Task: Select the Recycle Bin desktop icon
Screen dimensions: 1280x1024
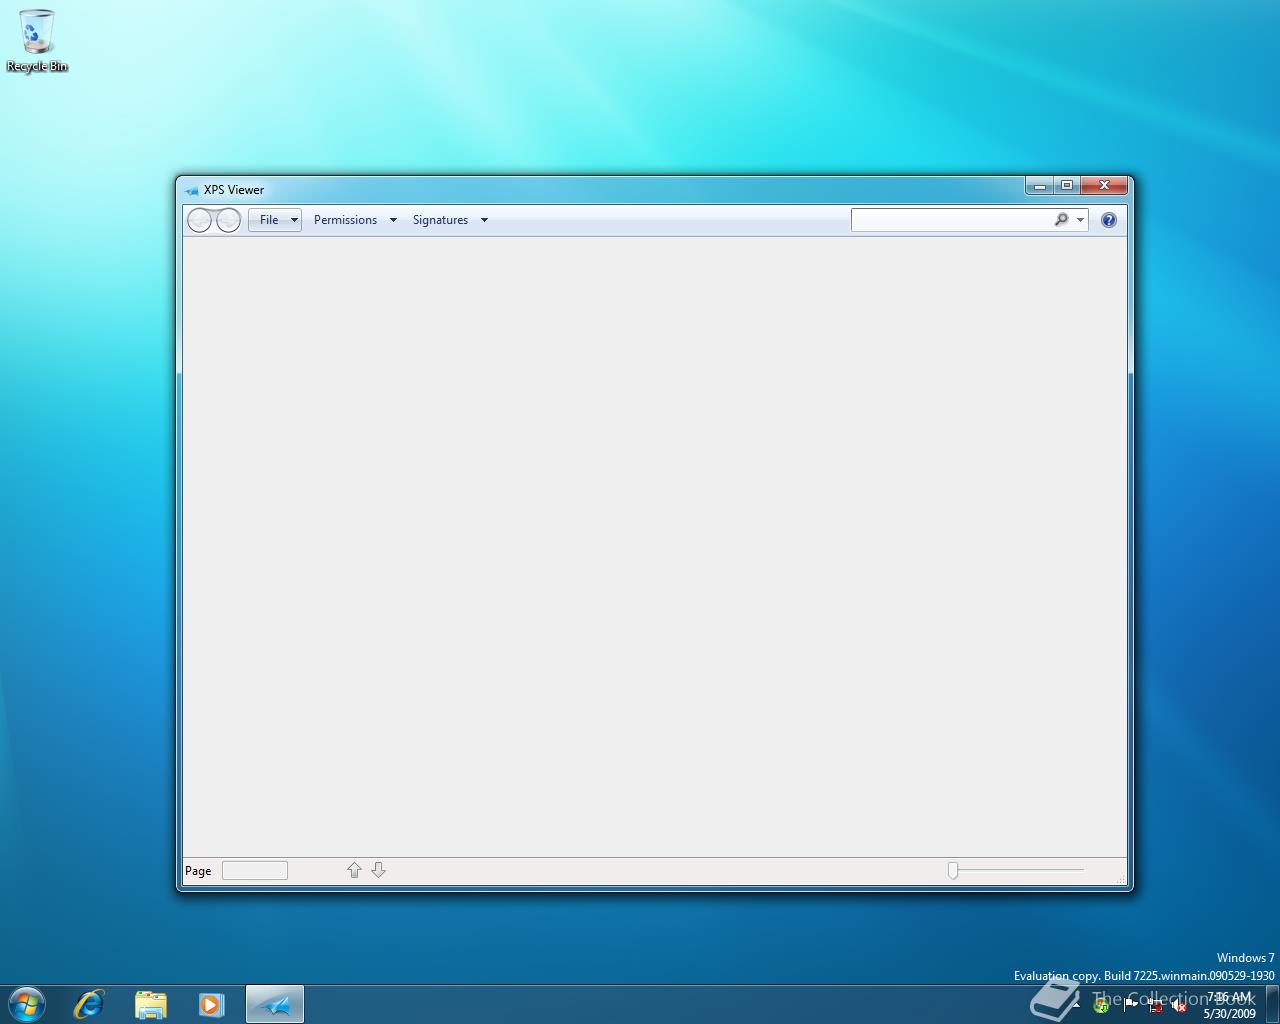Action: 37,41
